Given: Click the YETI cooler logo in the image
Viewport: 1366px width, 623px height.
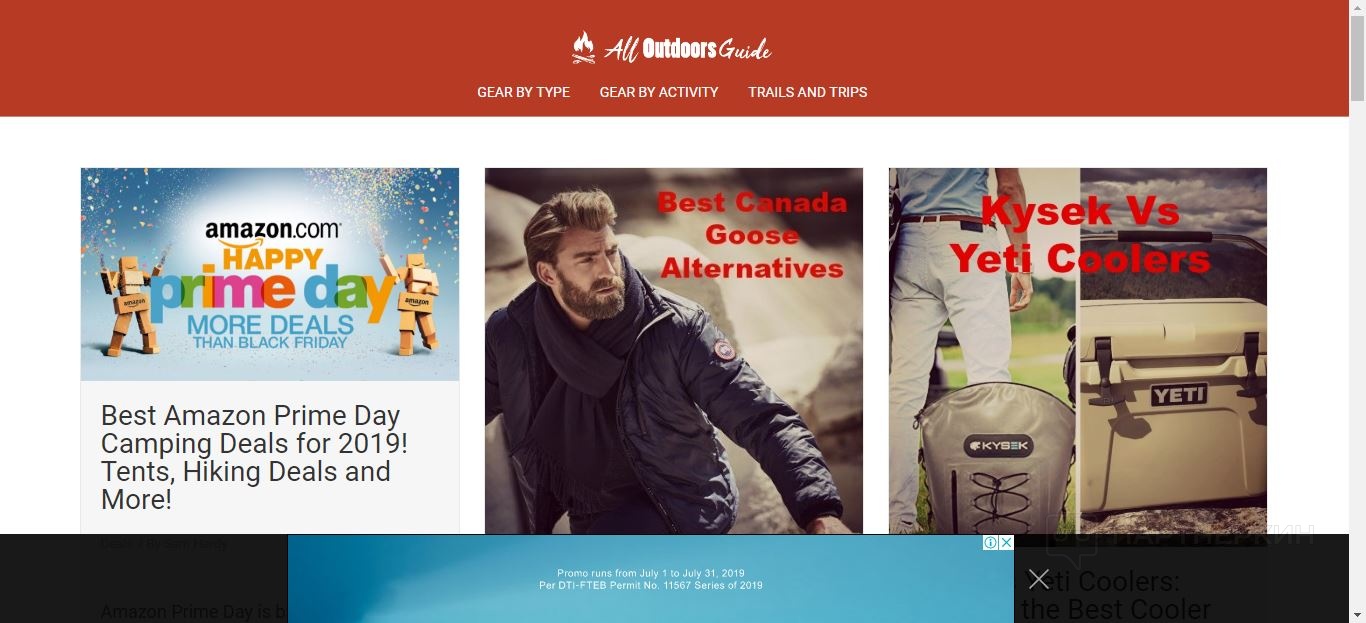Looking at the screenshot, I should tap(1178, 394).
